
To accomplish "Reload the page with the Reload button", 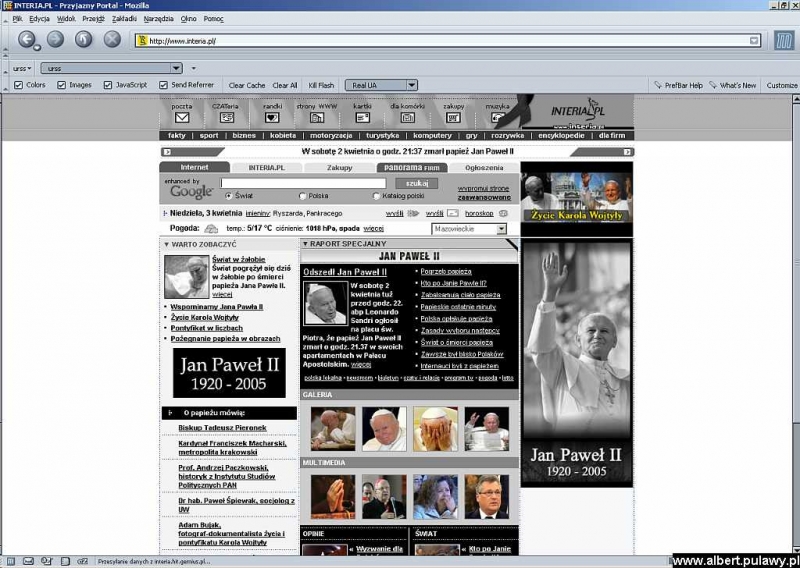I will pyautogui.click(x=84, y=39).
